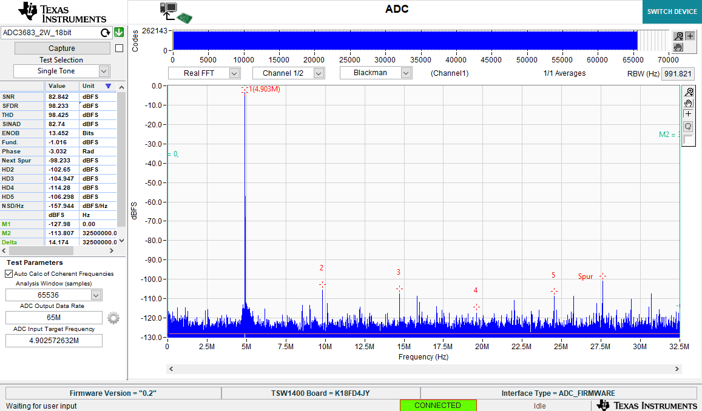Click the refresh arrow in device field

point(105,33)
